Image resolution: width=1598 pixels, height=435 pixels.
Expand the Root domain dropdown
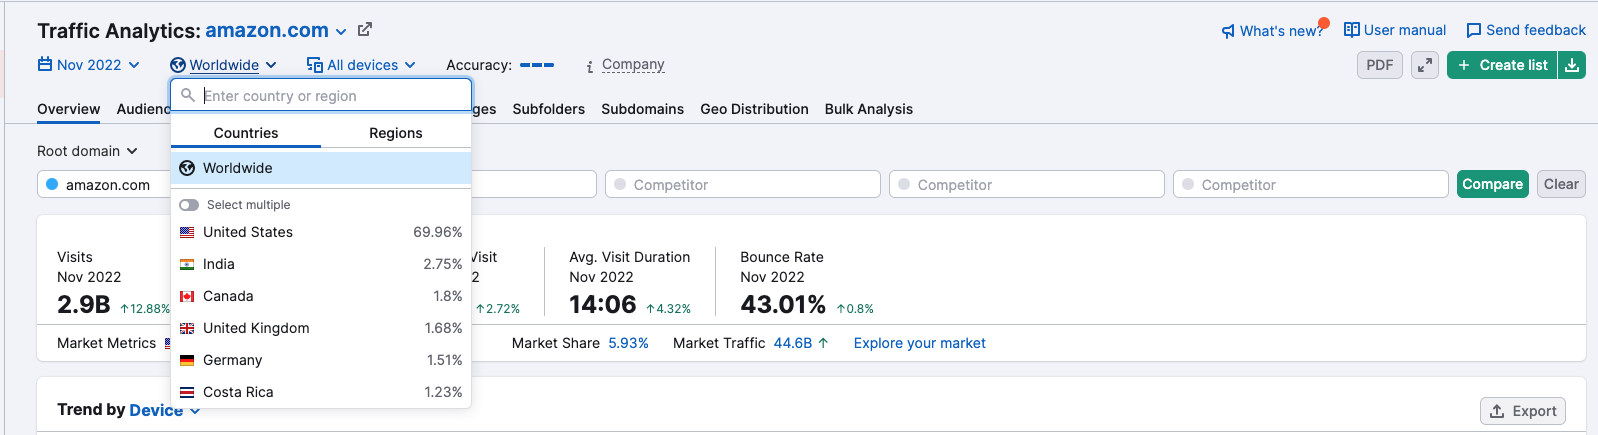(87, 151)
